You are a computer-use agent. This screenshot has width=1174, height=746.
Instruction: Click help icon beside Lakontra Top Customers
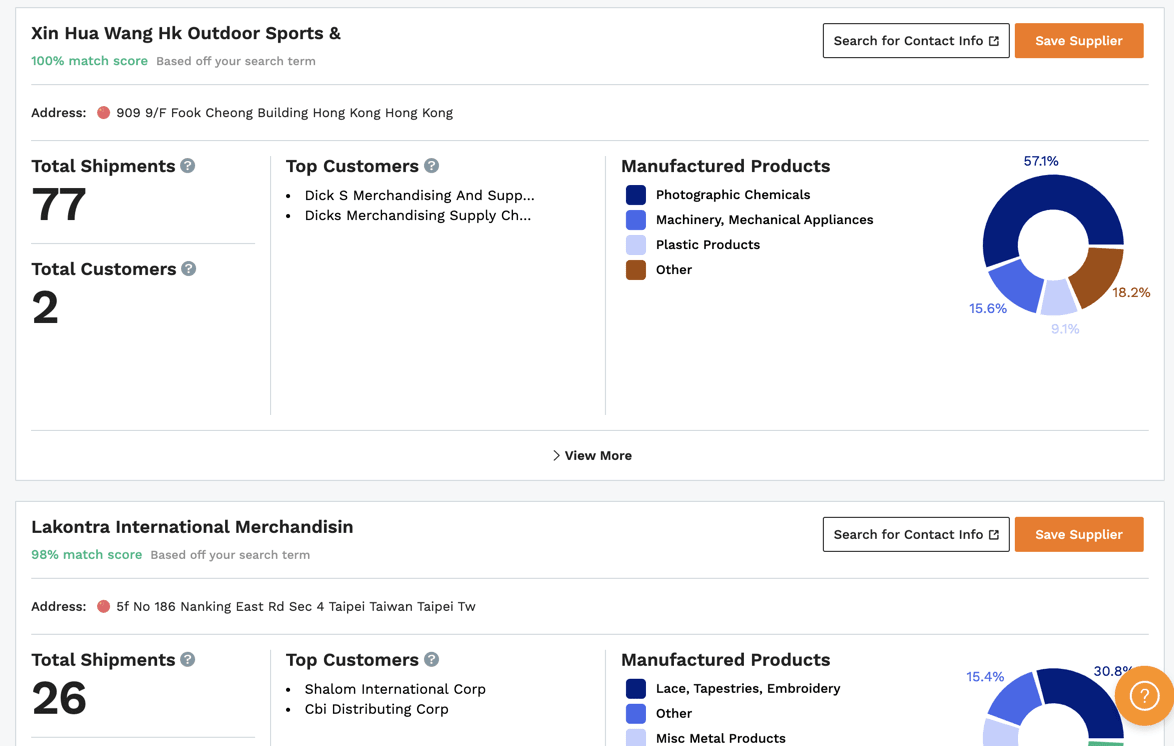point(431,659)
